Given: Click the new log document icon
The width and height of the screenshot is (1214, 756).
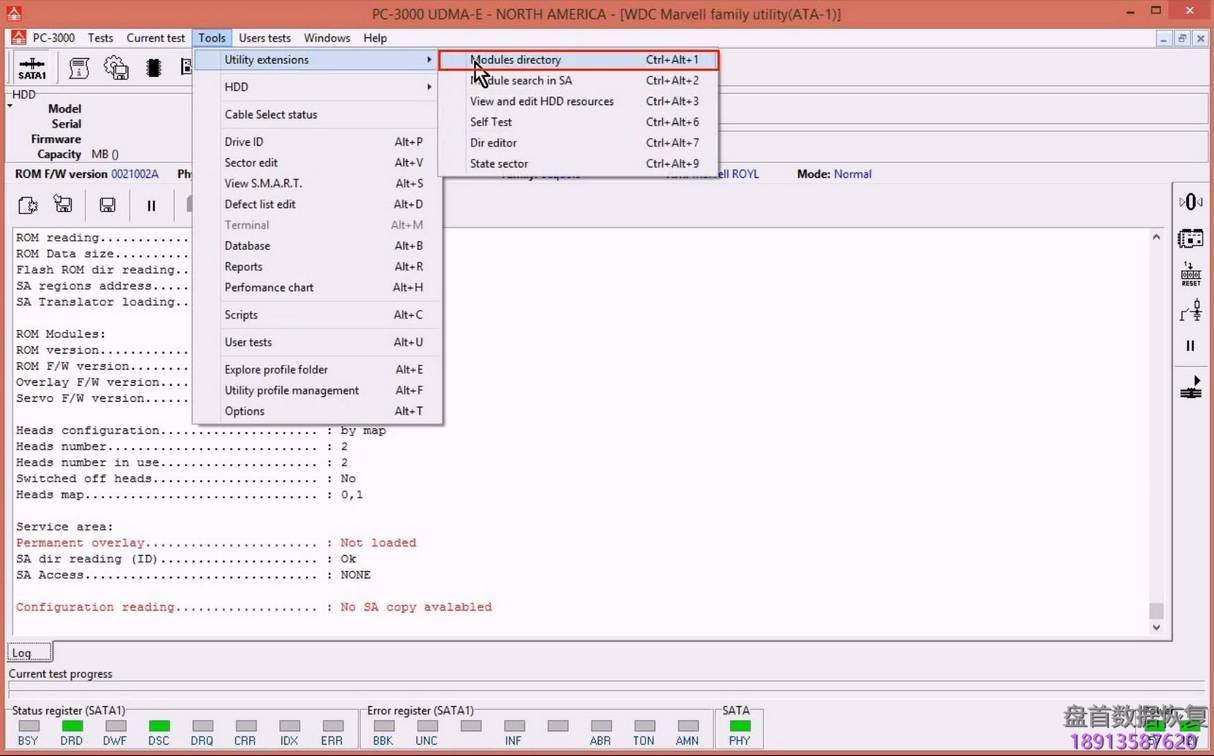Looking at the screenshot, I should (27, 204).
